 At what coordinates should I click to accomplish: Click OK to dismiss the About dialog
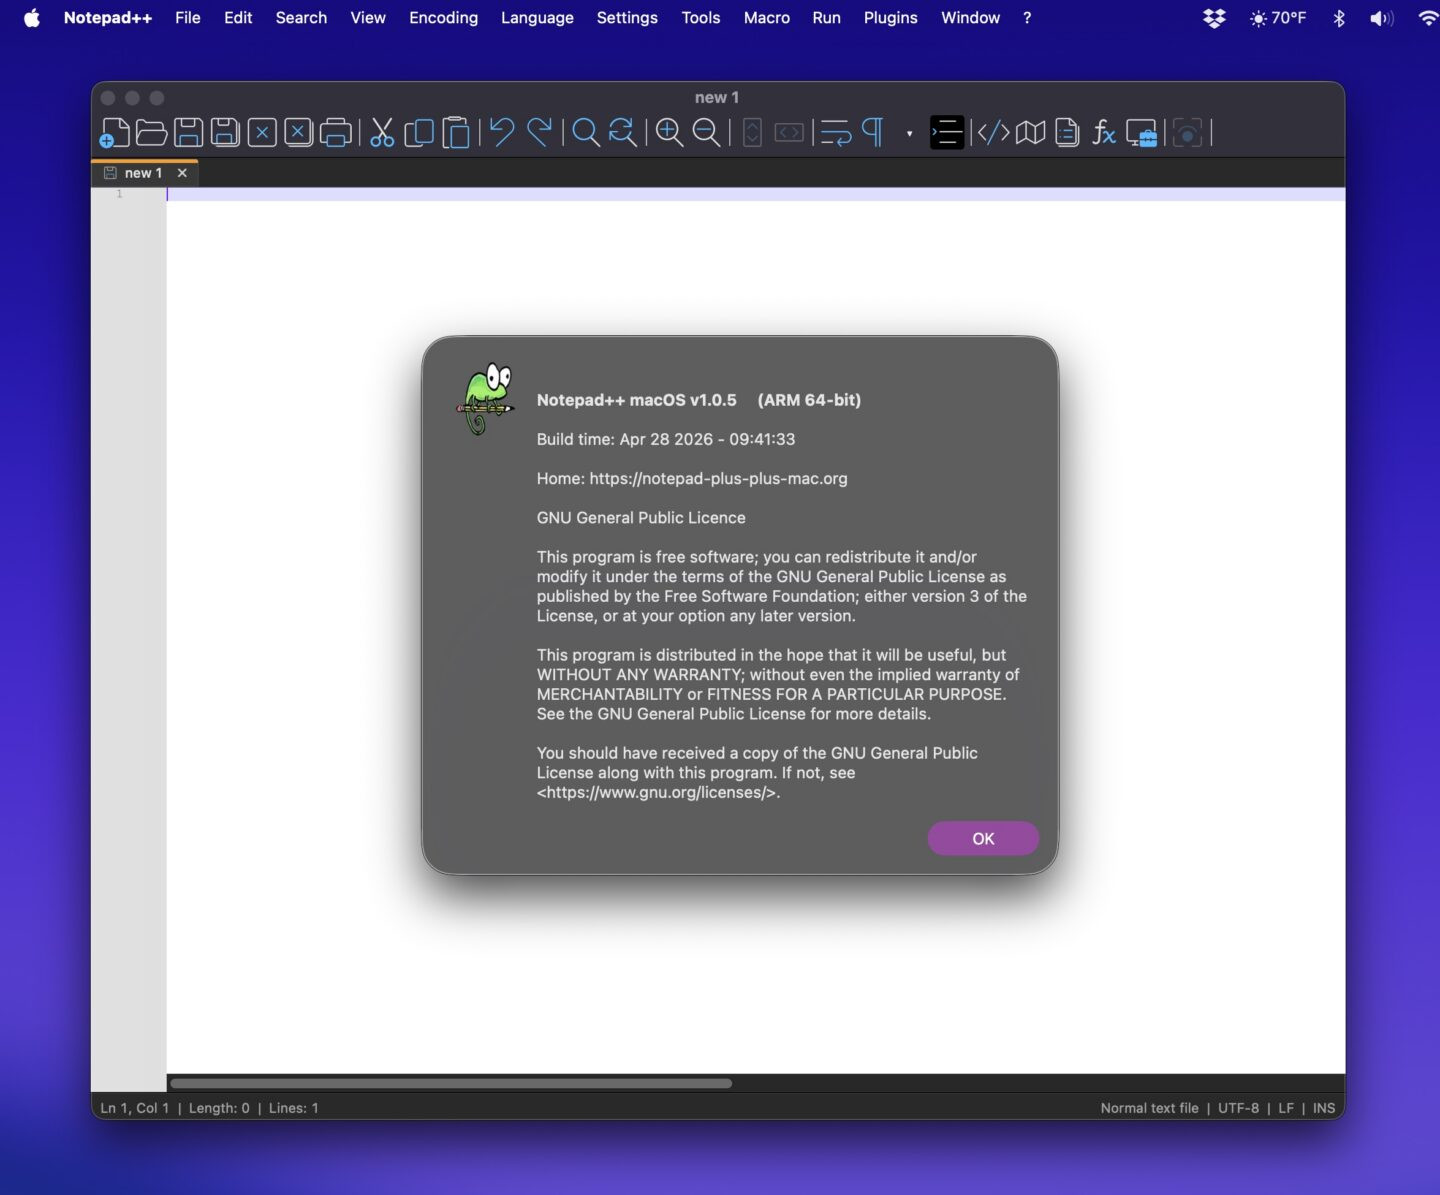pos(983,839)
